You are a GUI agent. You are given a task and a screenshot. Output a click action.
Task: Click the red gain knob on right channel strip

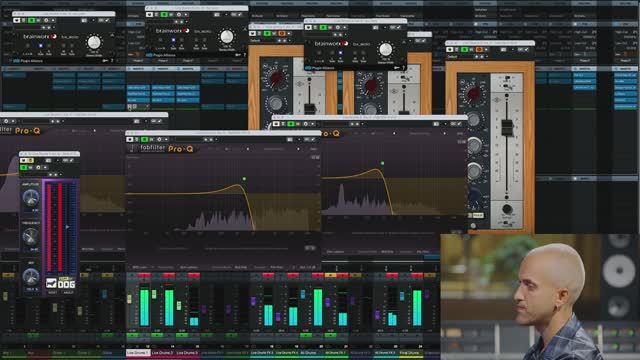pyautogui.click(x=473, y=93)
